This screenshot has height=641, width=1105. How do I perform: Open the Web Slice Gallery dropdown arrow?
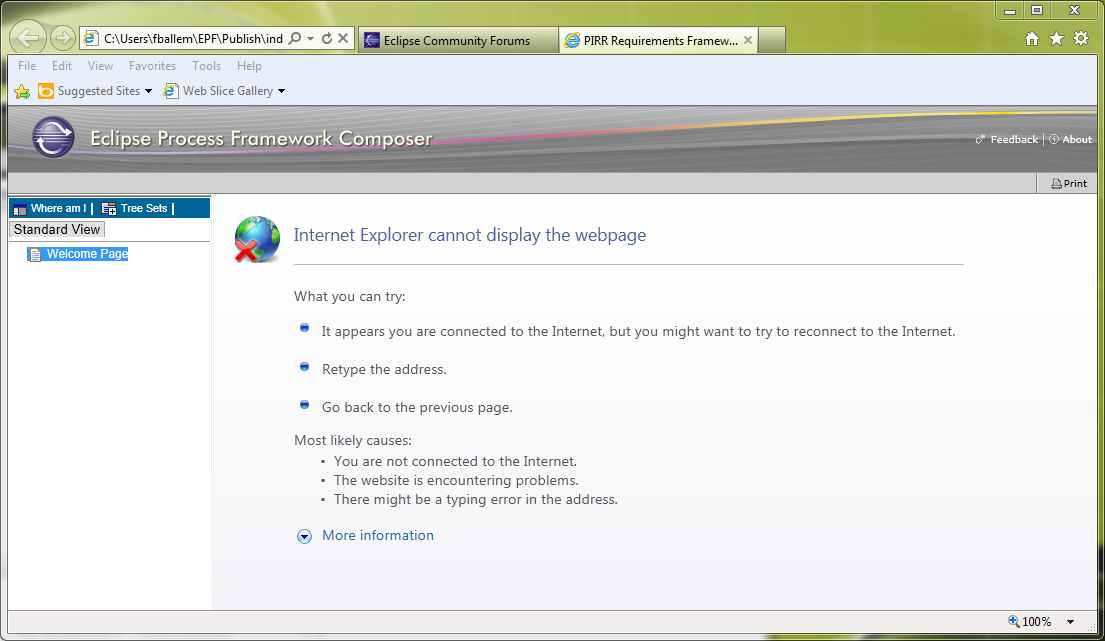281,91
